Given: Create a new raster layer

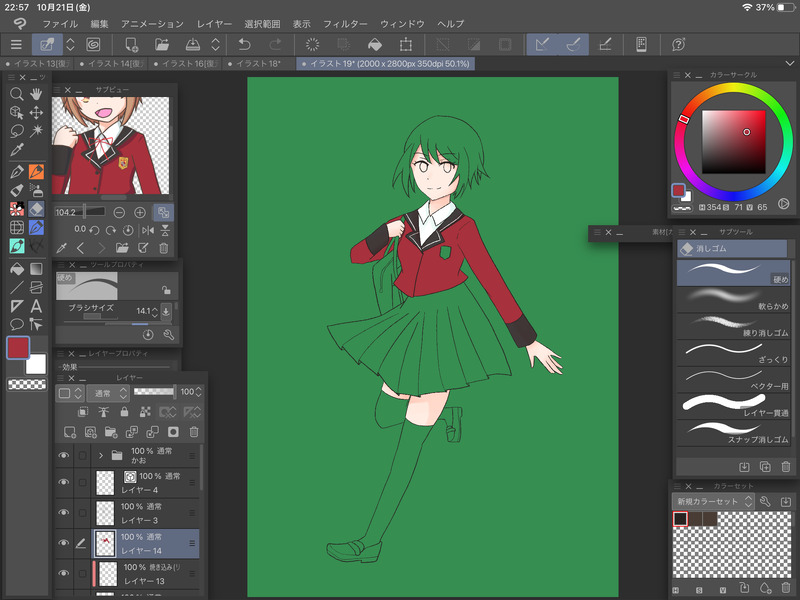Looking at the screenshot, I should coord(69,432).
